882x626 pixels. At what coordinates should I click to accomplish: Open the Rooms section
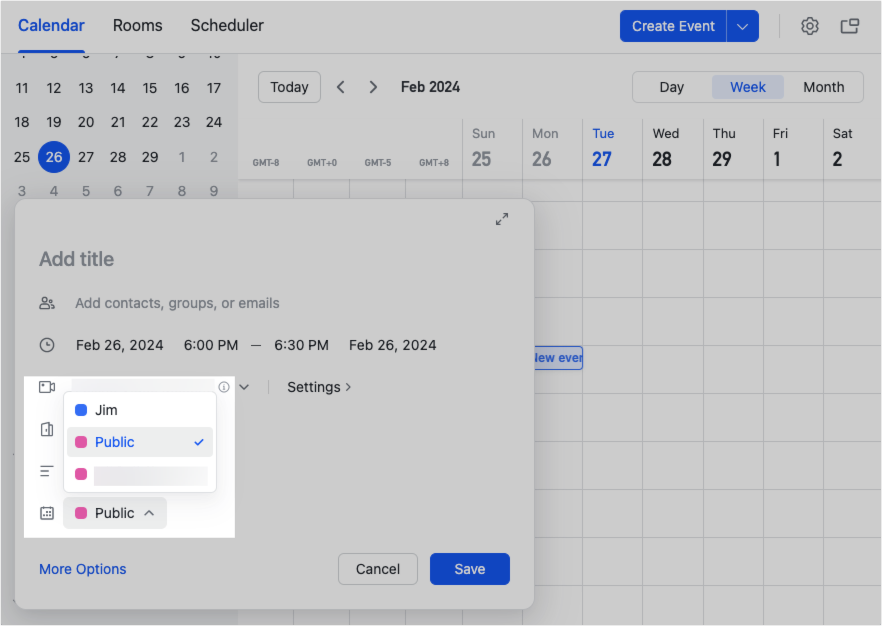coord(137,26)
